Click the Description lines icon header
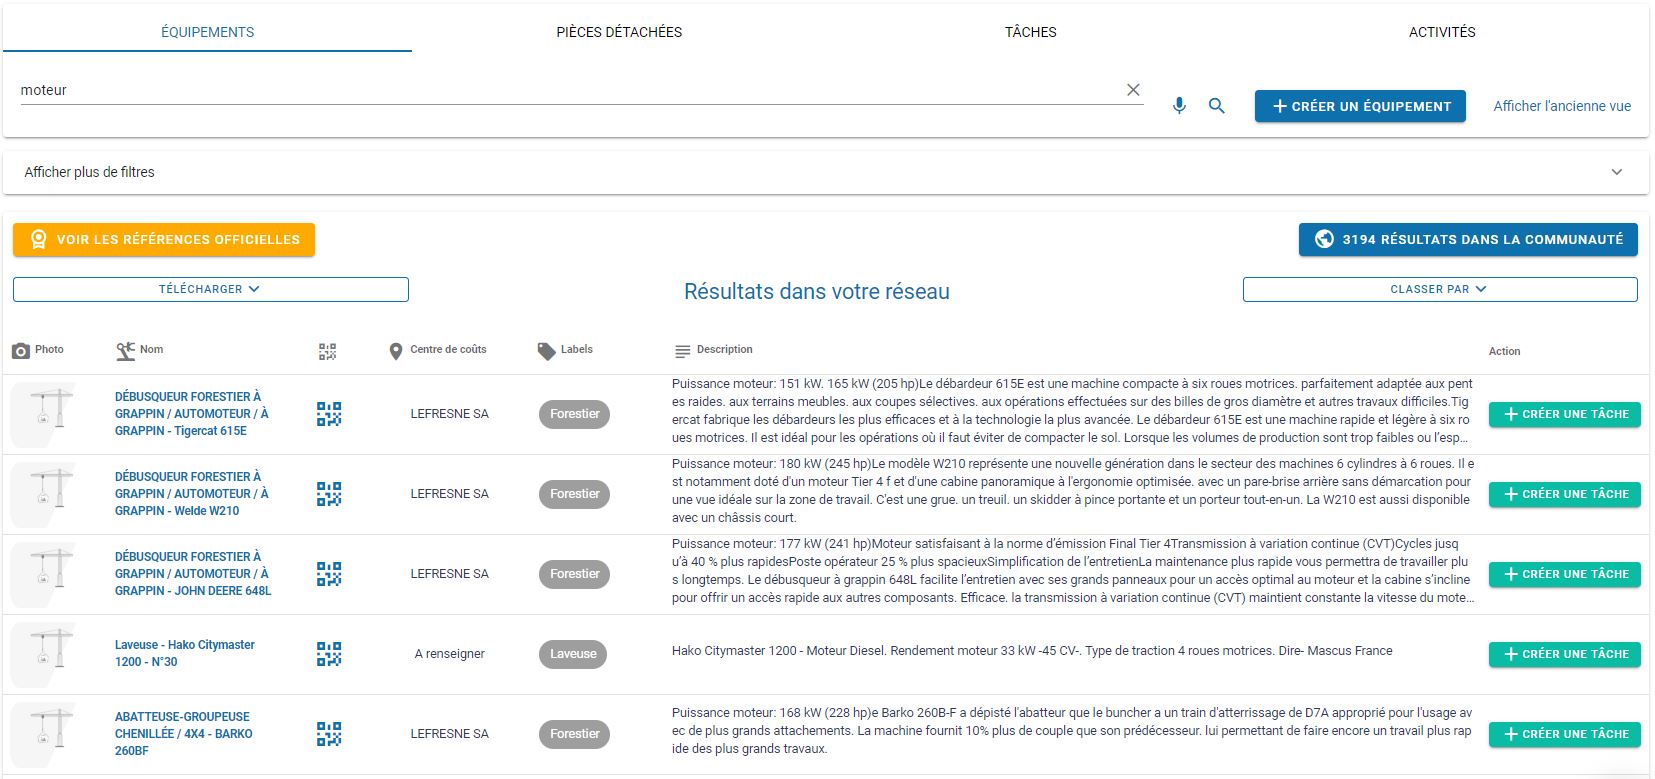The height and width of the screenshot is (779, 1655). 683,351
